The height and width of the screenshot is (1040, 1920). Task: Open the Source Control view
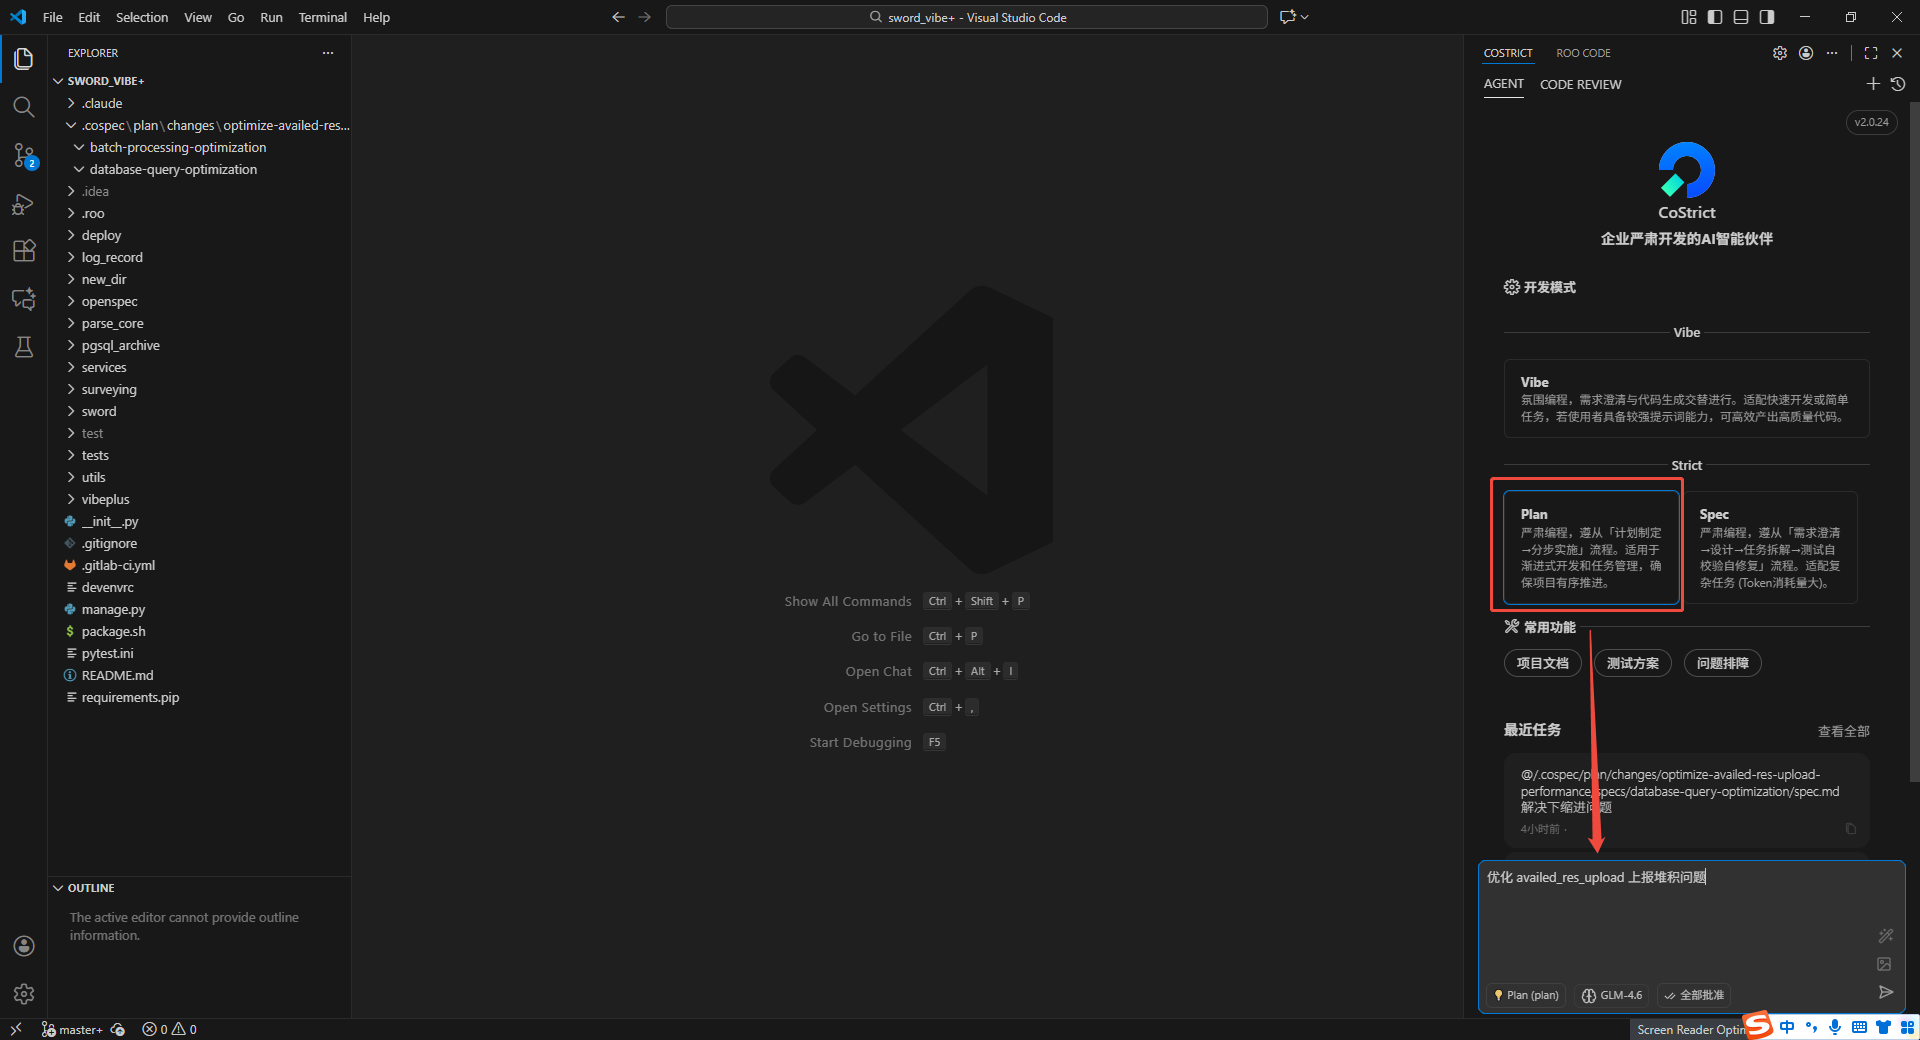tap(24, 155)
